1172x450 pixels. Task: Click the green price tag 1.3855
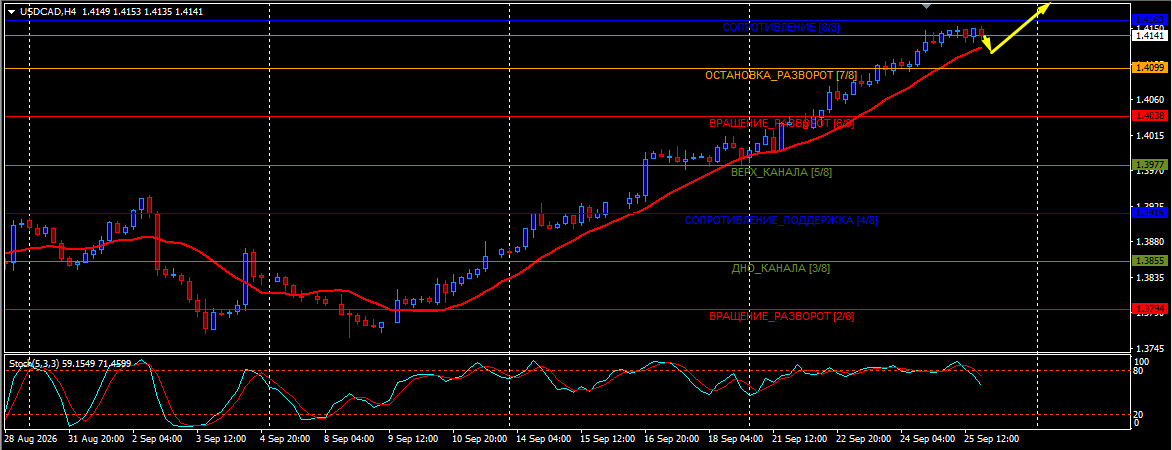pyautogui.click(x=1148, y=261)
